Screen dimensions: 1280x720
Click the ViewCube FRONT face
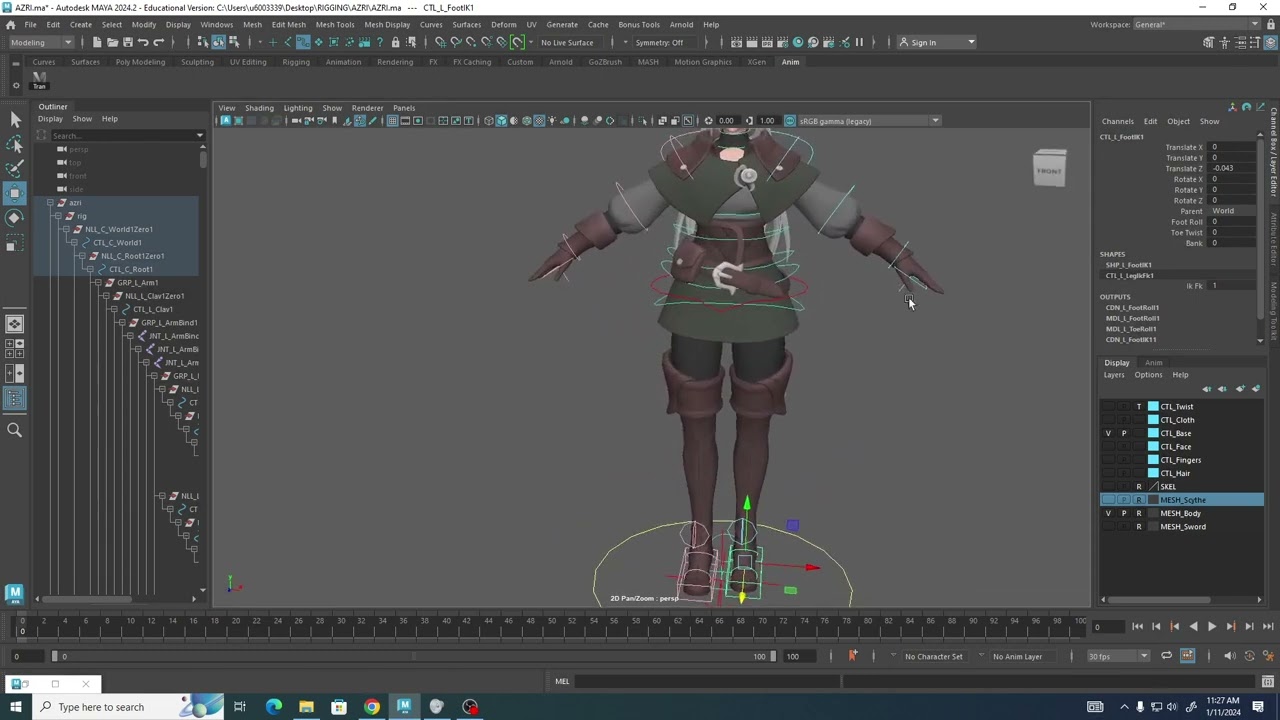click(1049, 171)
